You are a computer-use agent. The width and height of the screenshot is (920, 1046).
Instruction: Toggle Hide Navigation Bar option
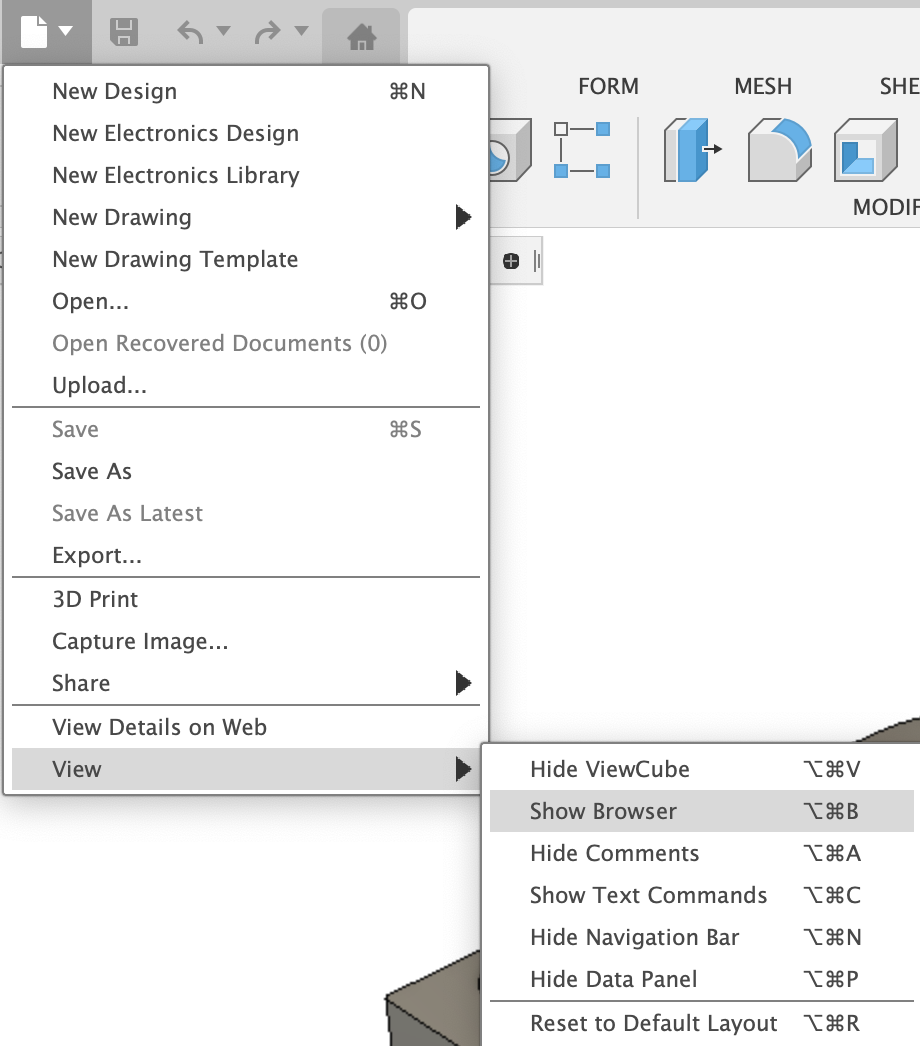(x=634, y=937)
